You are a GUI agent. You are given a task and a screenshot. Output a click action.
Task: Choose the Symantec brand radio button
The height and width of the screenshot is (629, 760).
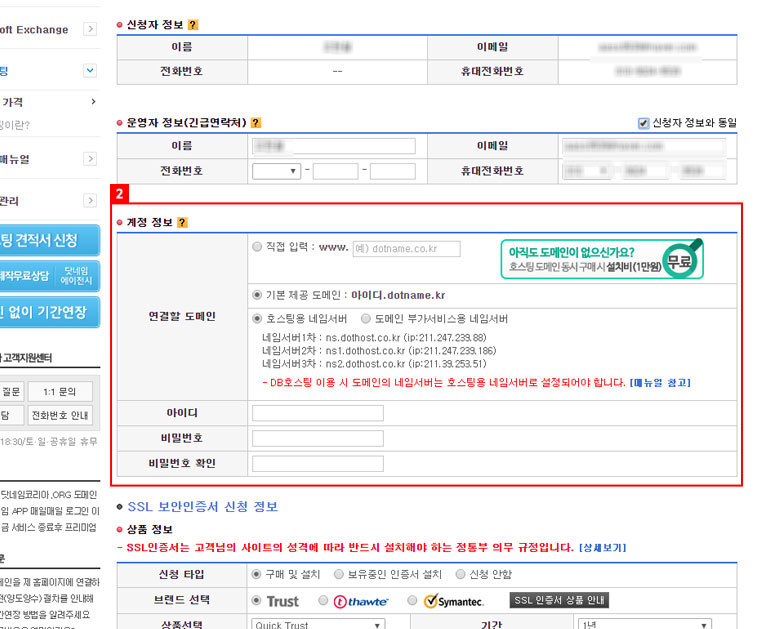point(414,601)
